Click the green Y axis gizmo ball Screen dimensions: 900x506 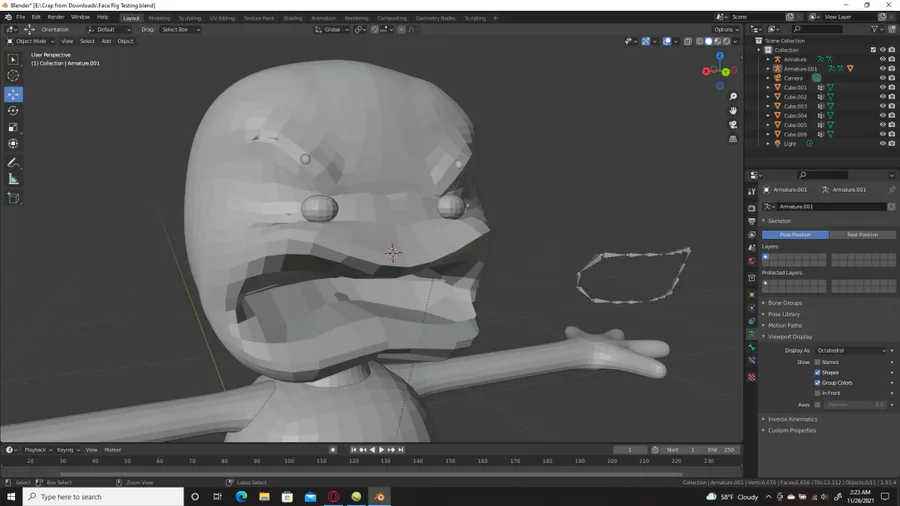(726, 72)
